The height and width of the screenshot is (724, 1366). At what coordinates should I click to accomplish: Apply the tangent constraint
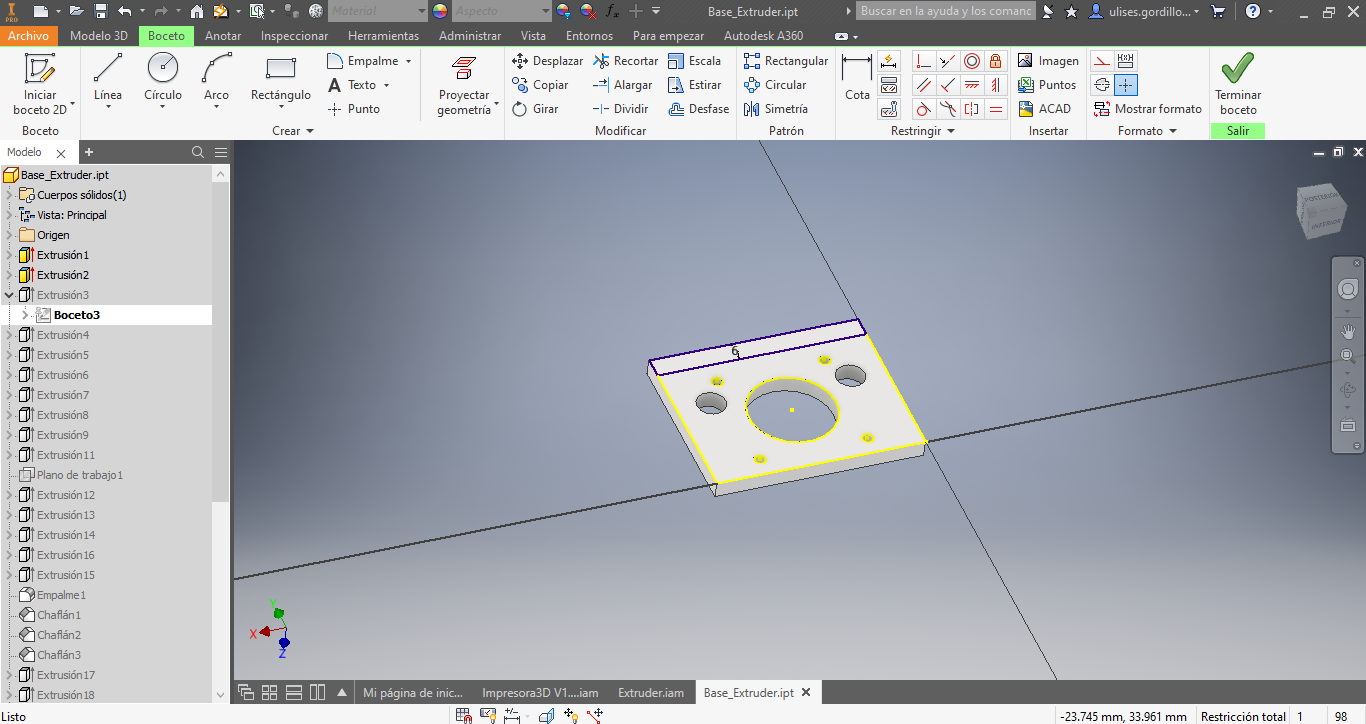(x=924, y=109)
